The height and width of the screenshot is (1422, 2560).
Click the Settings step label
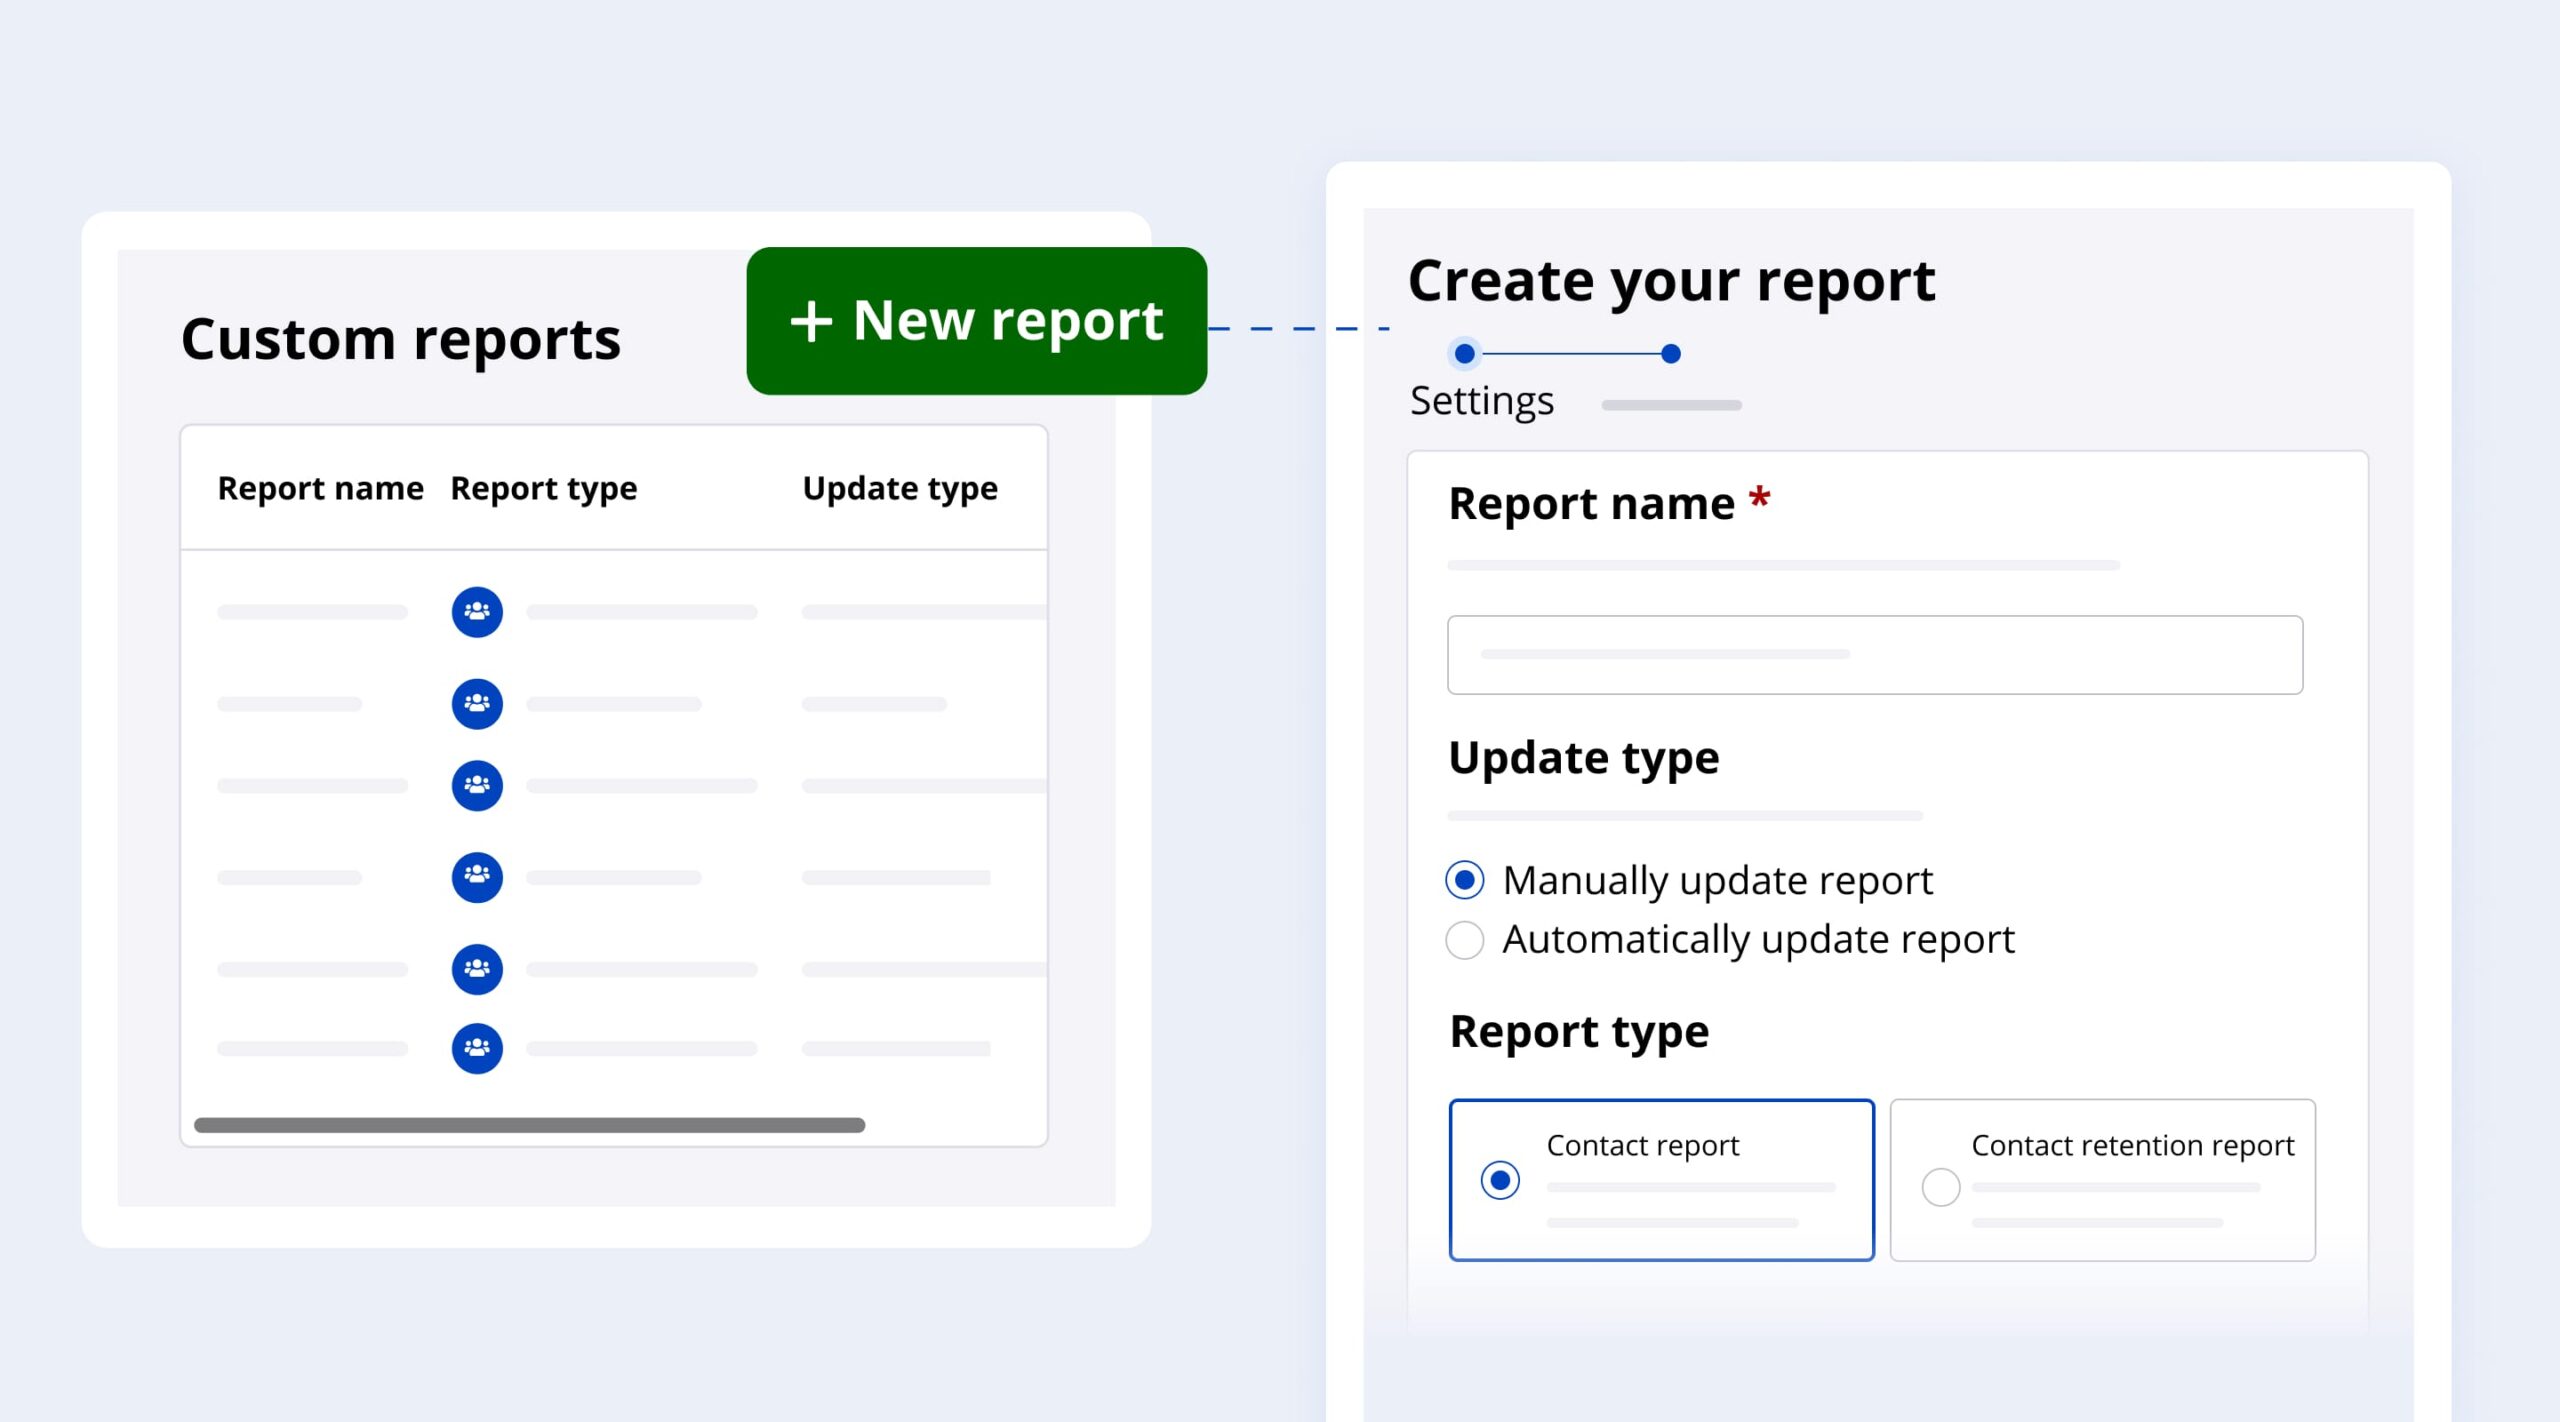click(1481, 401)
